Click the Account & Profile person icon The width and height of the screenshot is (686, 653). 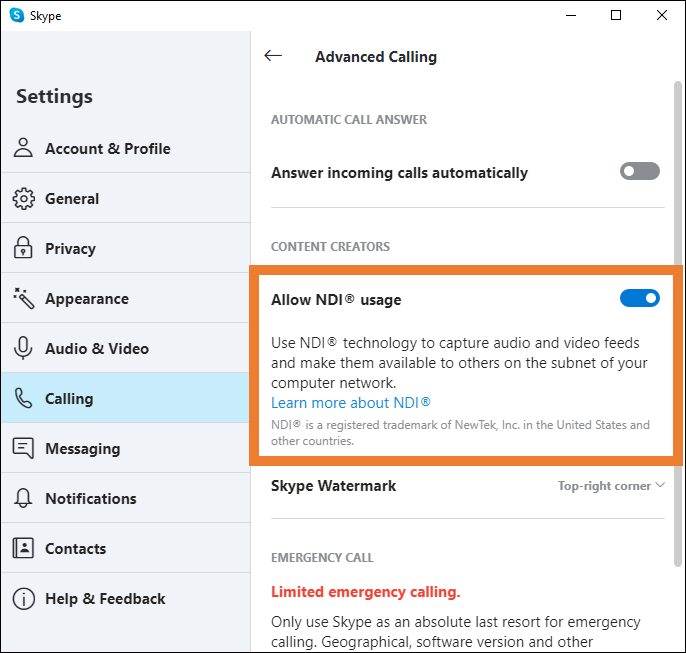(23, 148)
